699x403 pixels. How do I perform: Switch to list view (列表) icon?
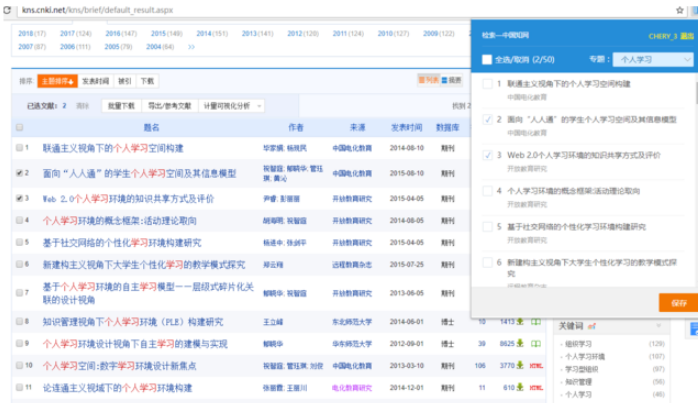tap(428, 80)
